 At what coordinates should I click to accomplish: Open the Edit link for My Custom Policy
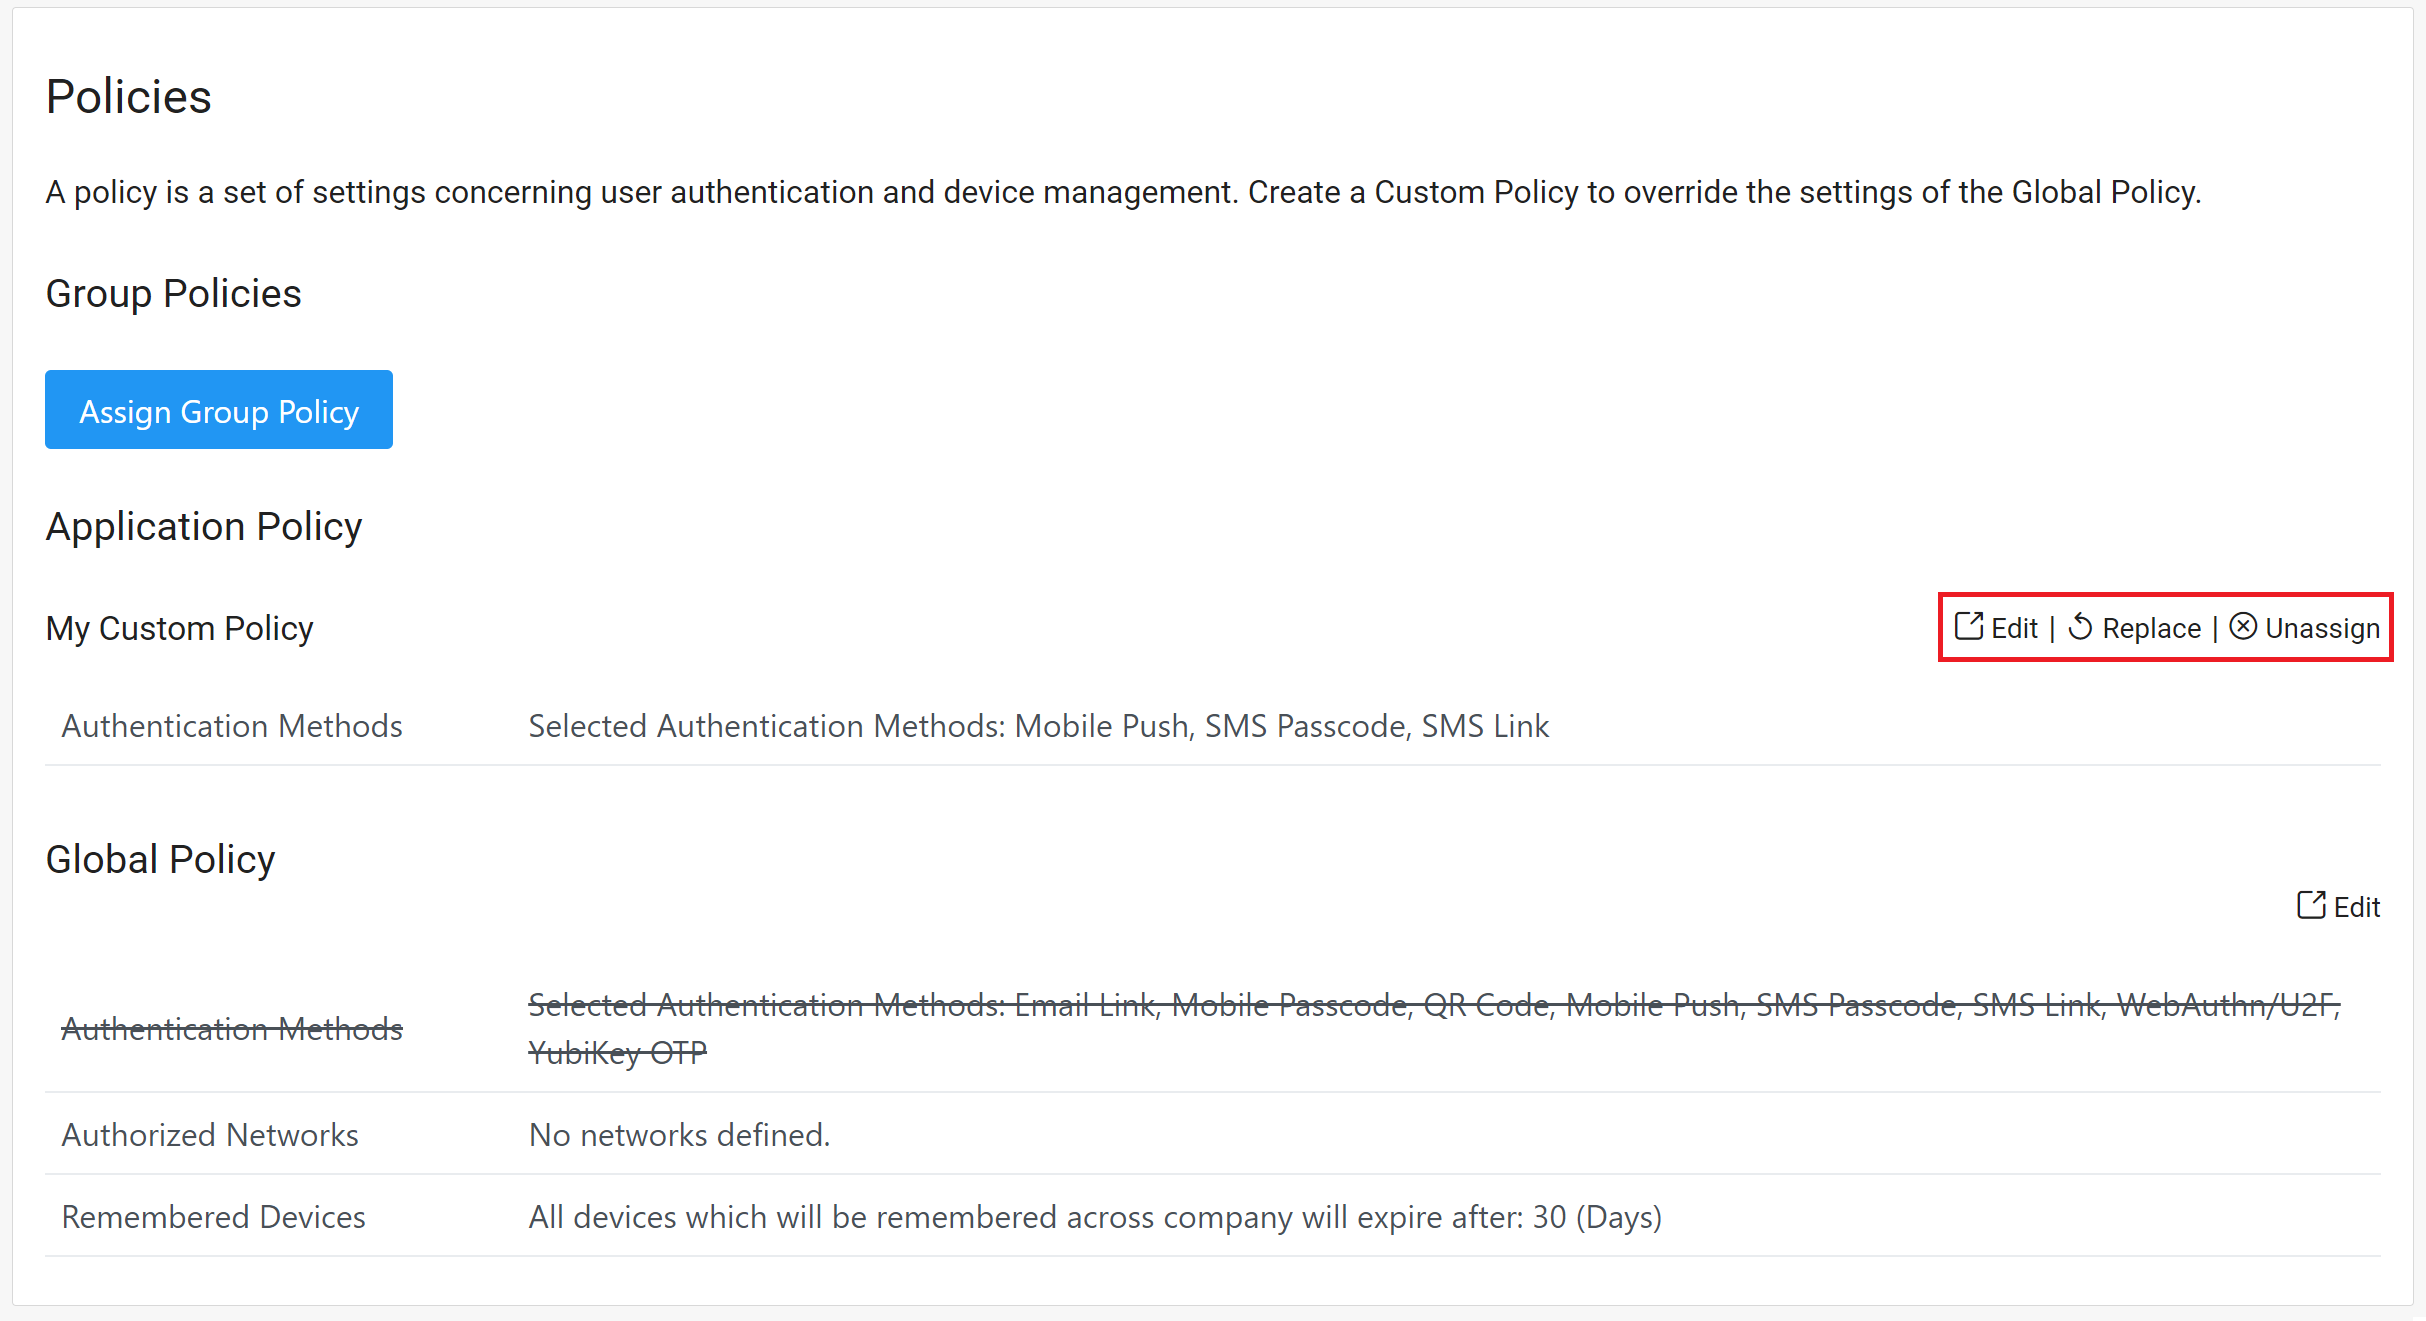[2014, 629]
